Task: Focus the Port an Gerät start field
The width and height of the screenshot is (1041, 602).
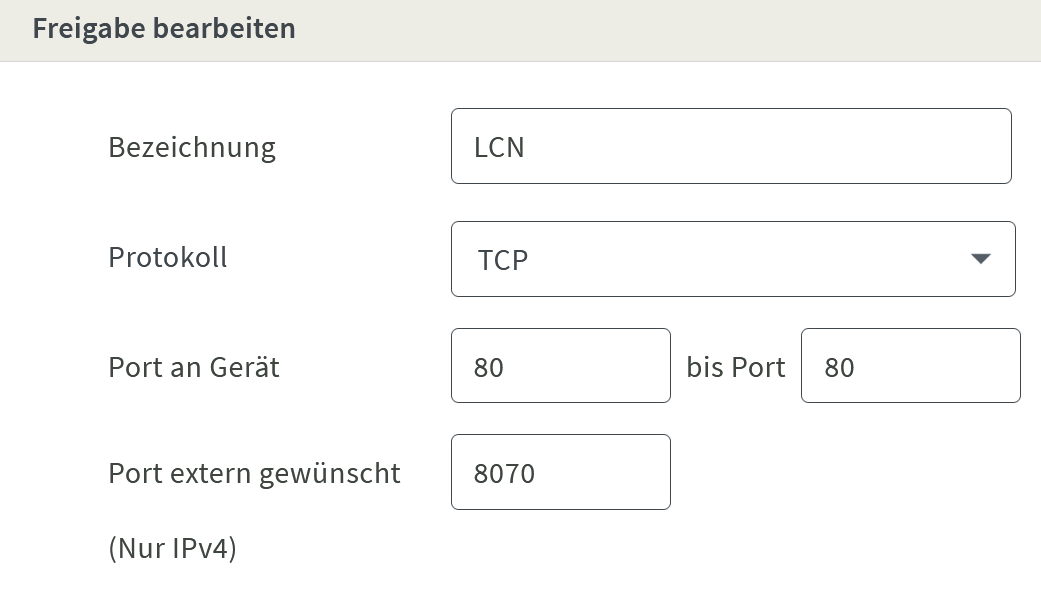Action: tap(560, 366)
